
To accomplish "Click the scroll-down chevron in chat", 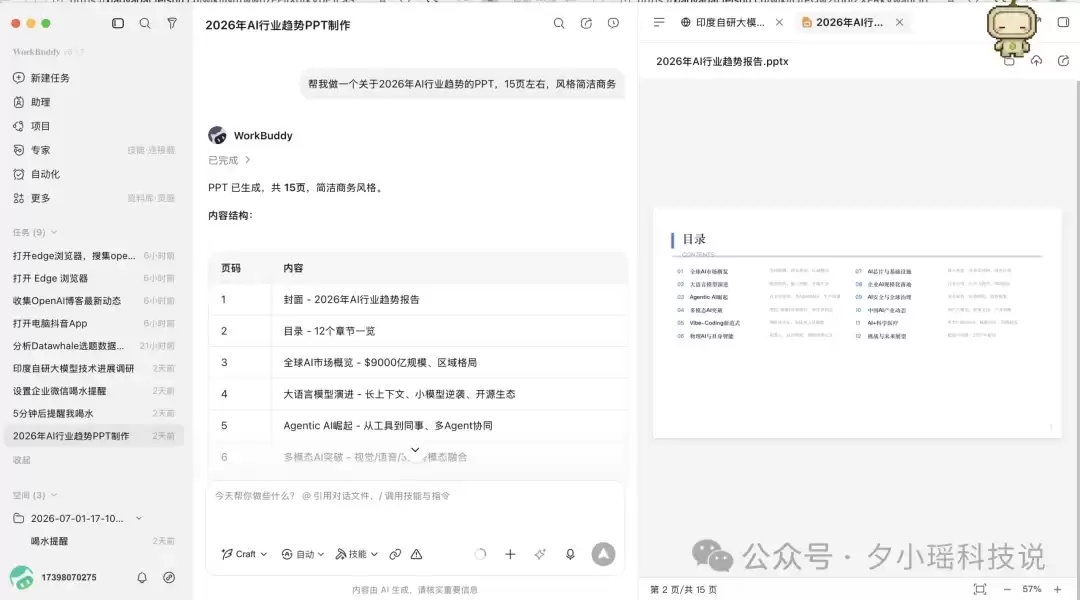I will point(415,451).
